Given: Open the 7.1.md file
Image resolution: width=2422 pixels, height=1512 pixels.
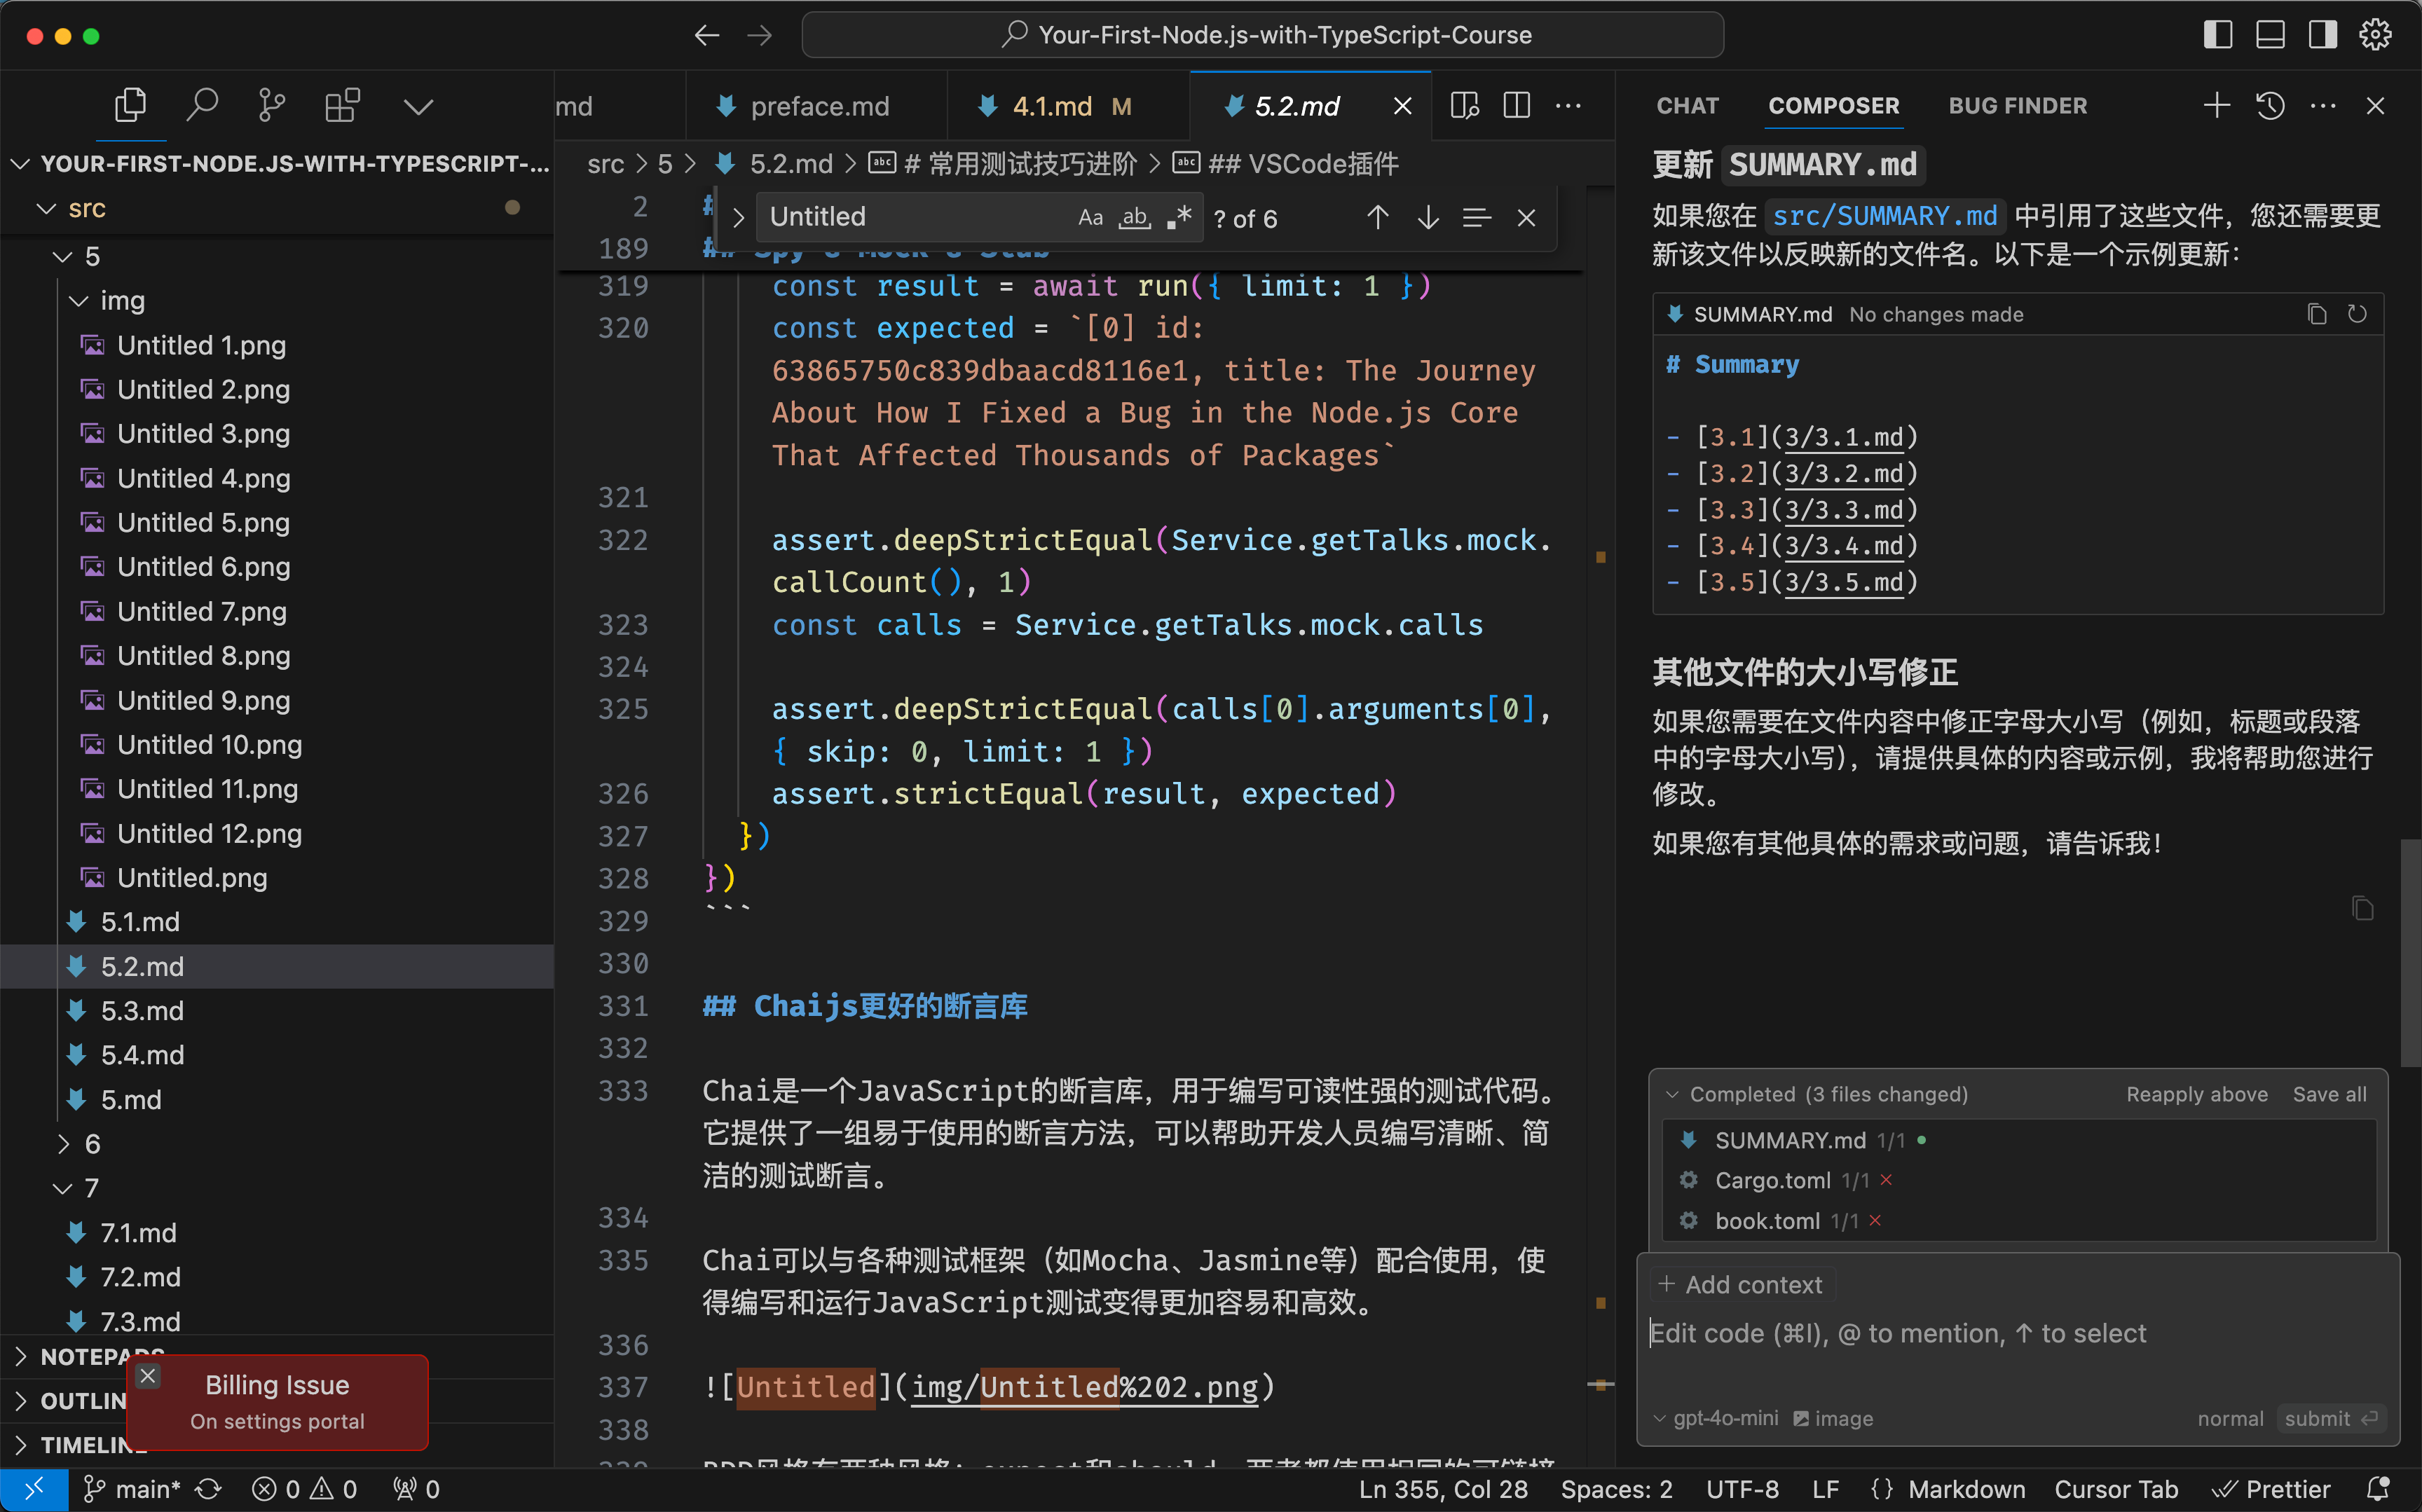Looking at the screenshot, I should [x=138, y=1232].
